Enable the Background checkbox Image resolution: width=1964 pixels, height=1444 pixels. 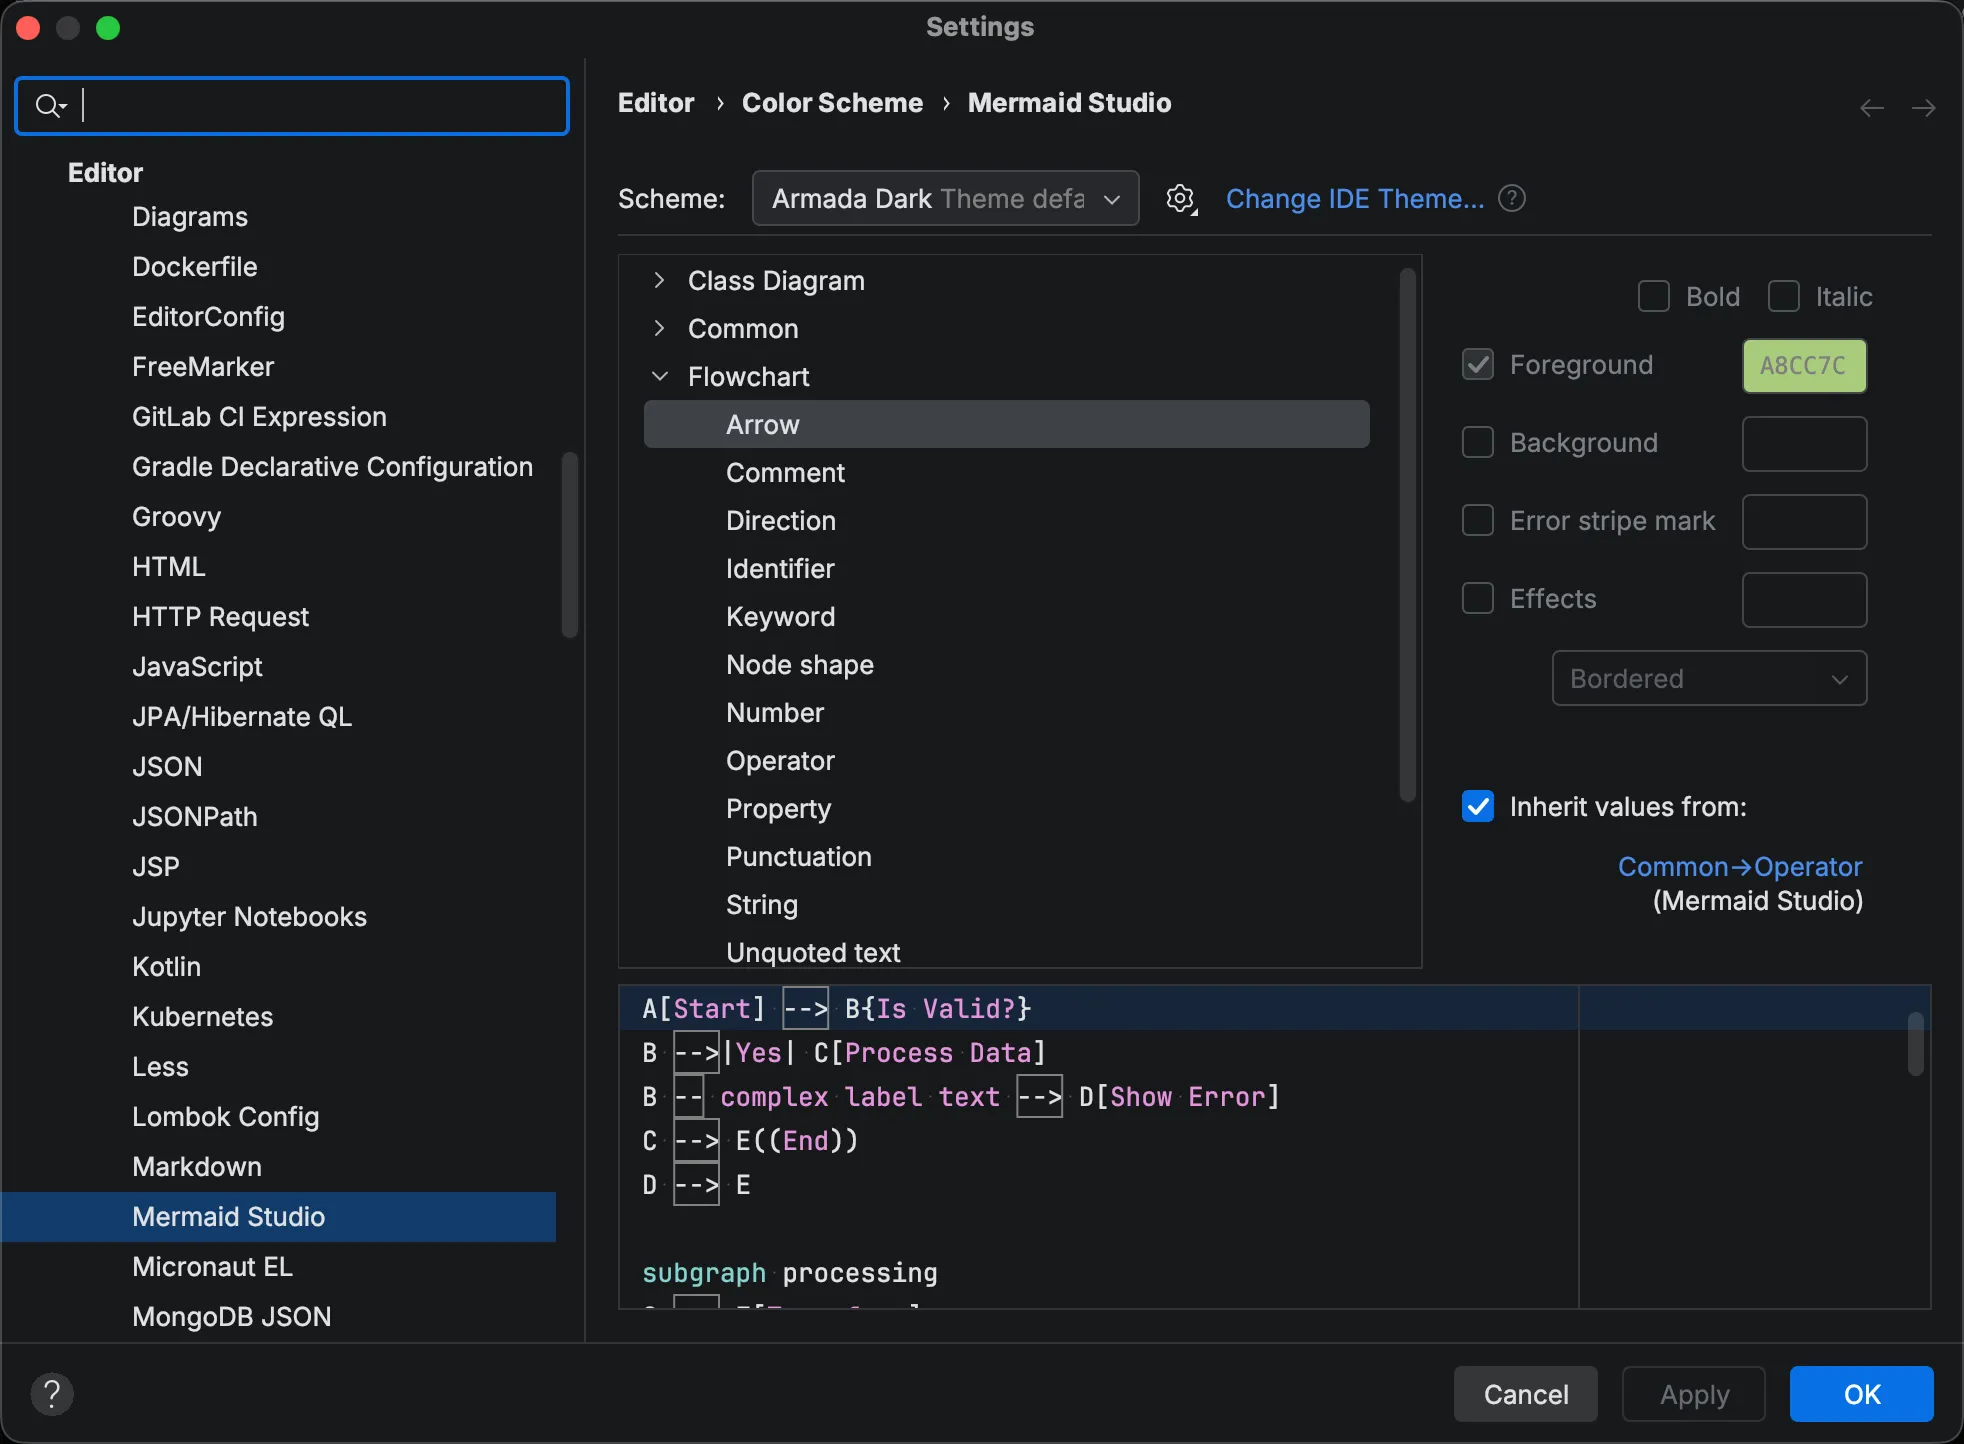click(x=1478, y=442)
